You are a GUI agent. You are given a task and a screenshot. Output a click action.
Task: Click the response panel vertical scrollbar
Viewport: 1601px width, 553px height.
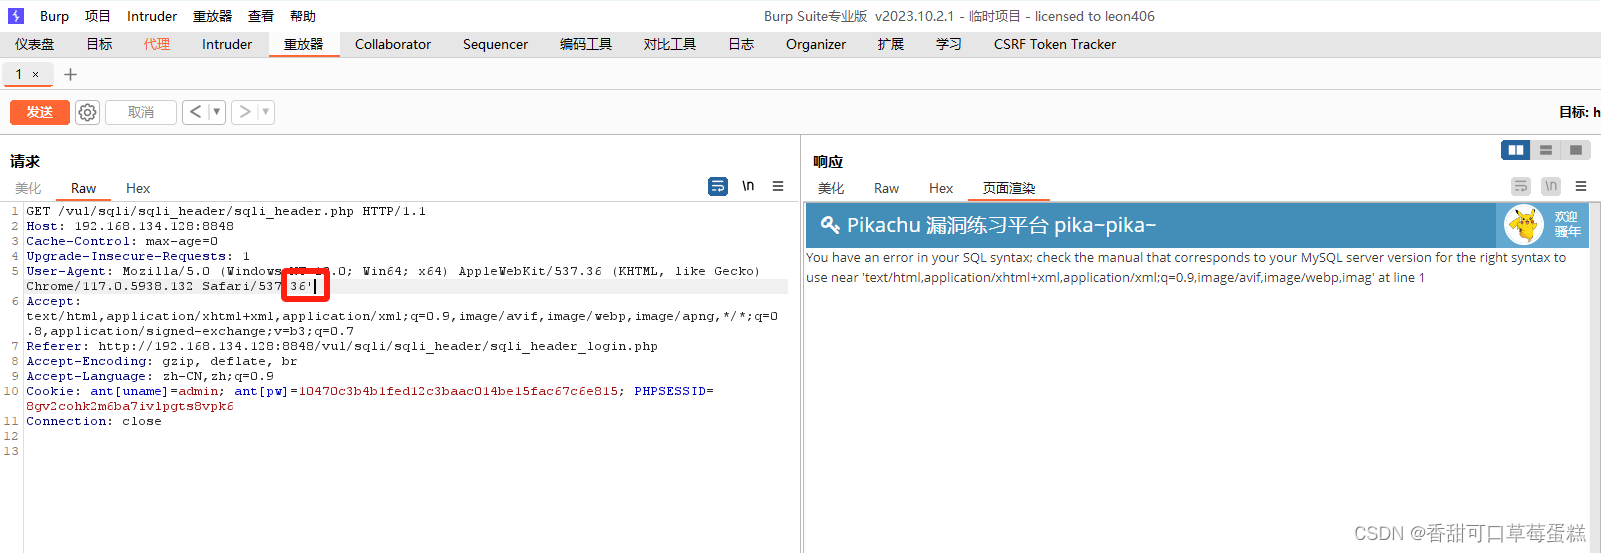[x=1594, y=377]
